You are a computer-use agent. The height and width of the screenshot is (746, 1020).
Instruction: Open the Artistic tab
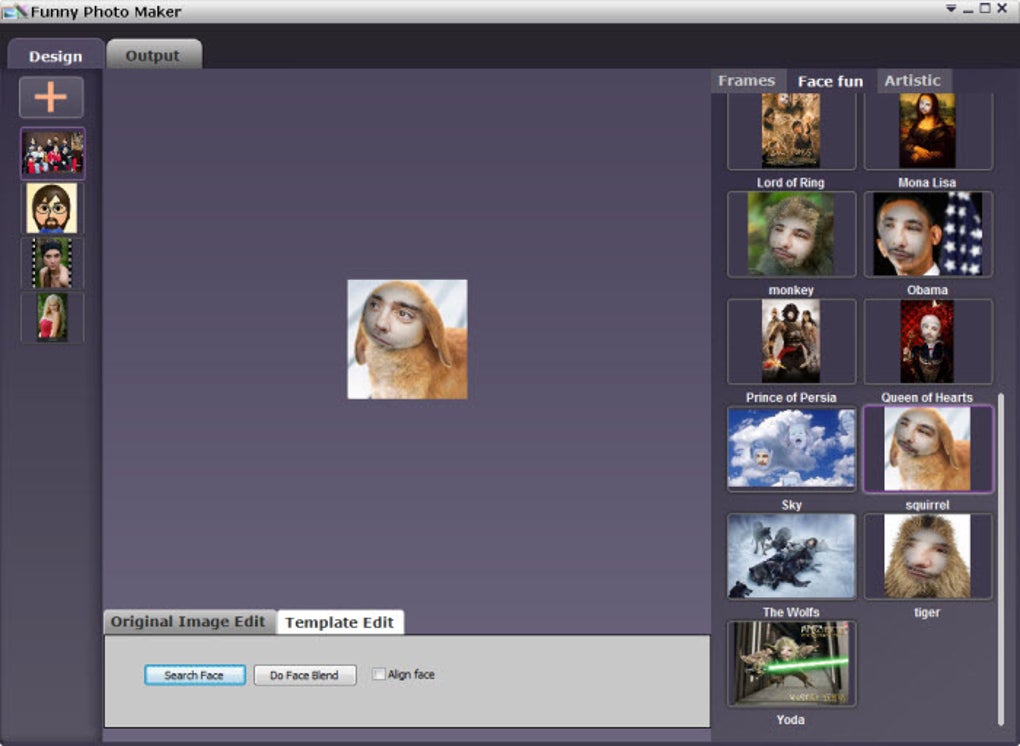(913, 81)
